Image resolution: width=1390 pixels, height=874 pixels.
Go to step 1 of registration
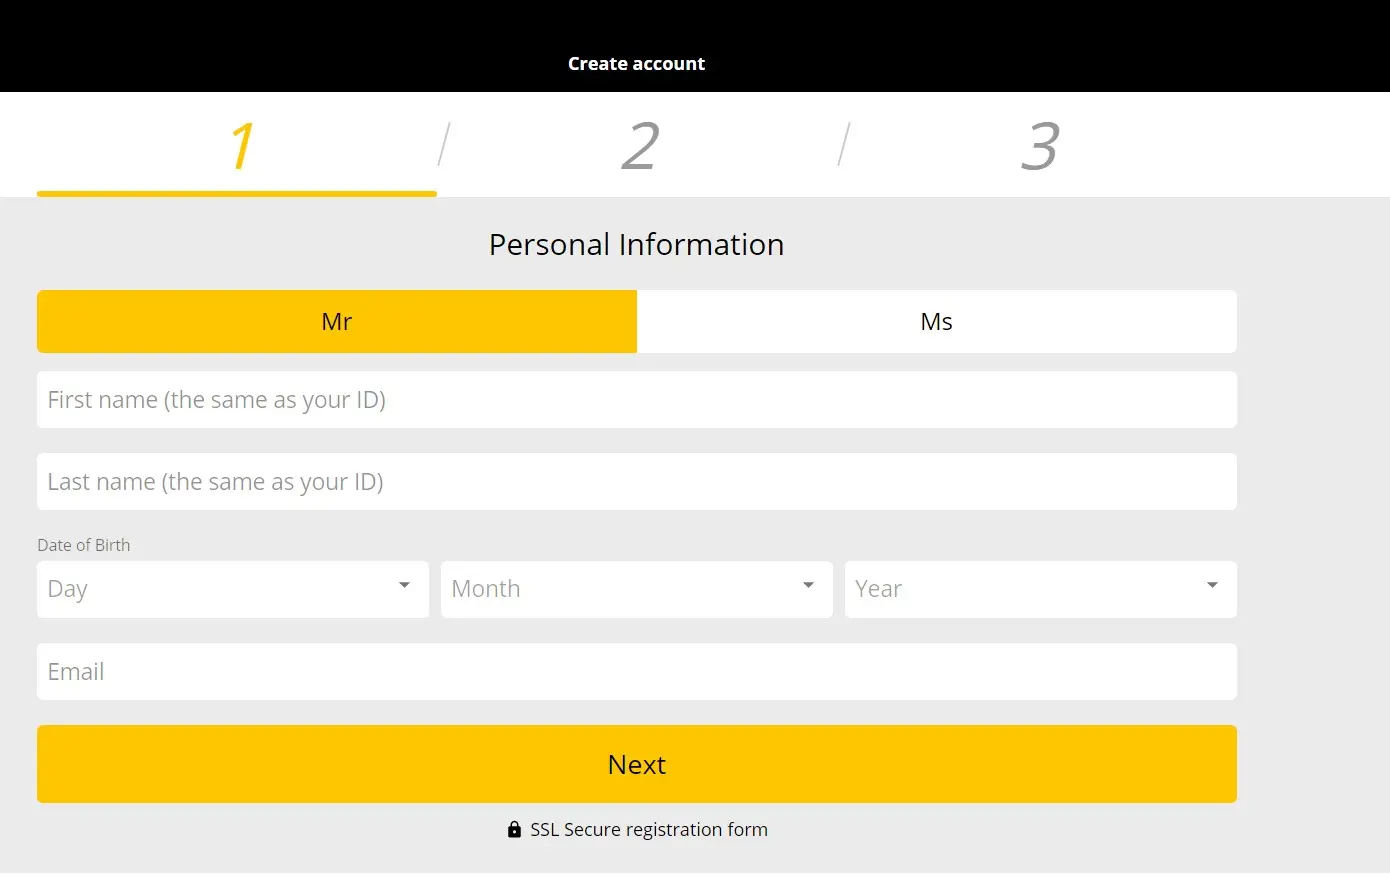tap(240, 146)
